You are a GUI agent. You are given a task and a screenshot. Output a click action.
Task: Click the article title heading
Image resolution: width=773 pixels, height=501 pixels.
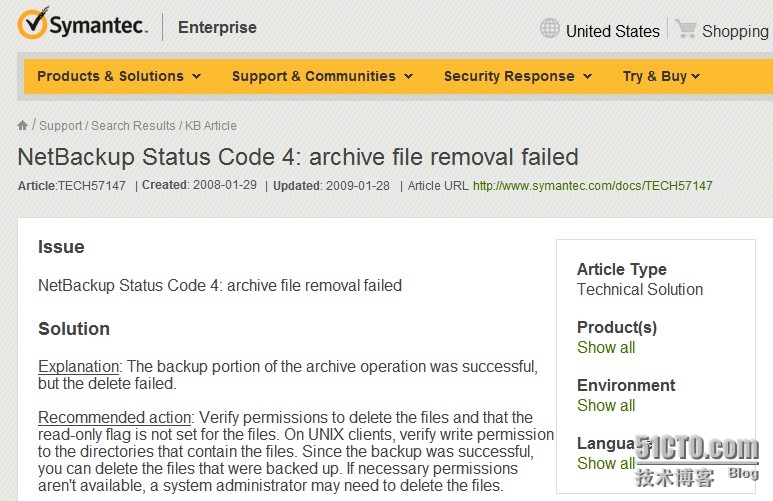(298, 157)
